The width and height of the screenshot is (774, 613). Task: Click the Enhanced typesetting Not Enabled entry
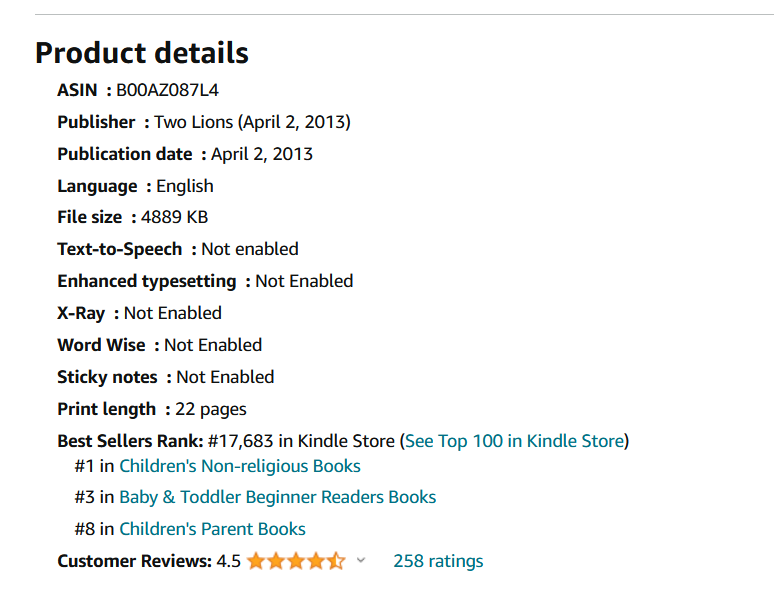(205, 281)
